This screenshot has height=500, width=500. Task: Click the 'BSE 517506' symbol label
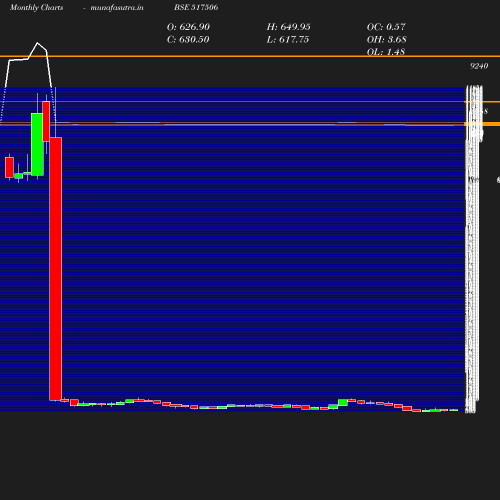(196, 7)
